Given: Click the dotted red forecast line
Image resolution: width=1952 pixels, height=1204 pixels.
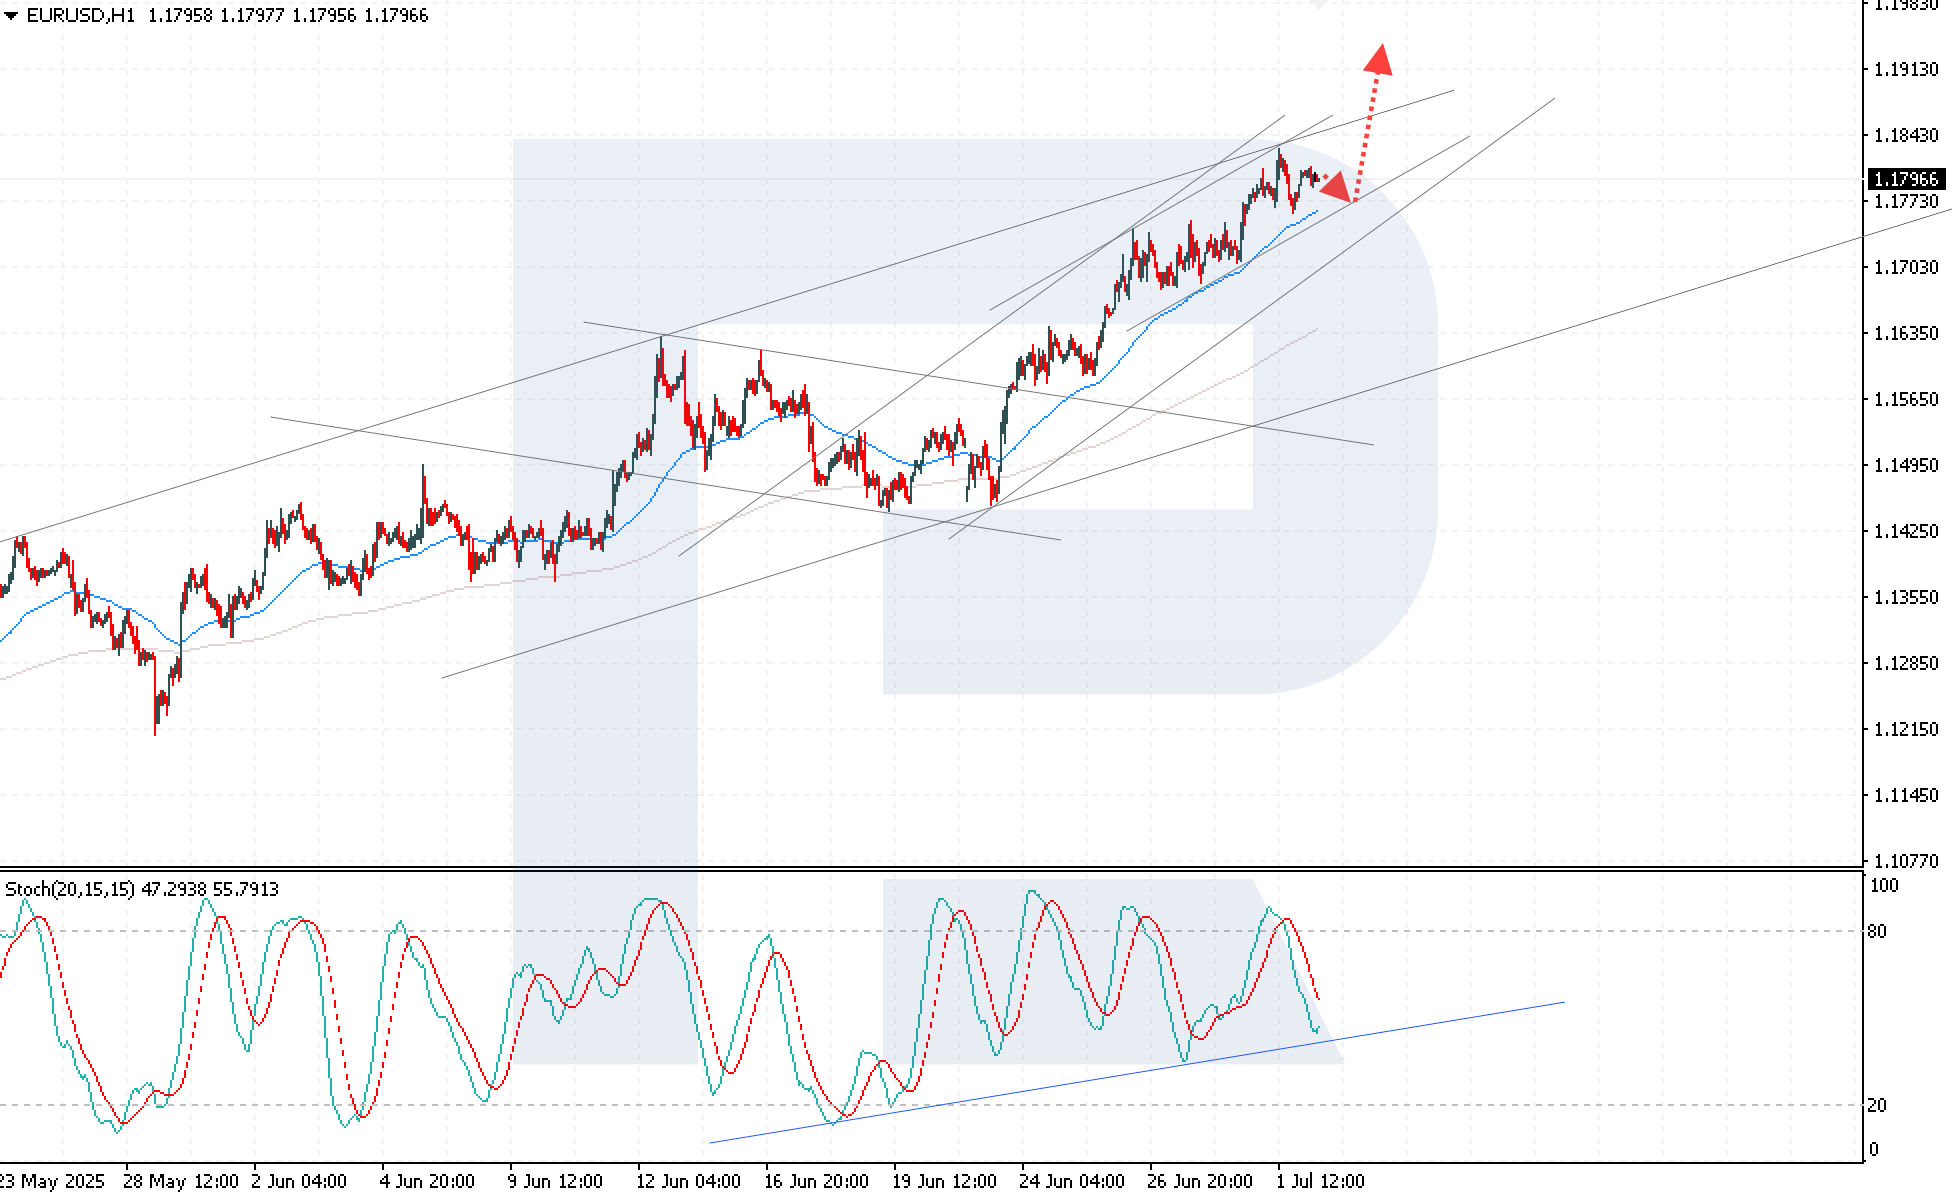Looking at the screenshot, I should 1365,135.
